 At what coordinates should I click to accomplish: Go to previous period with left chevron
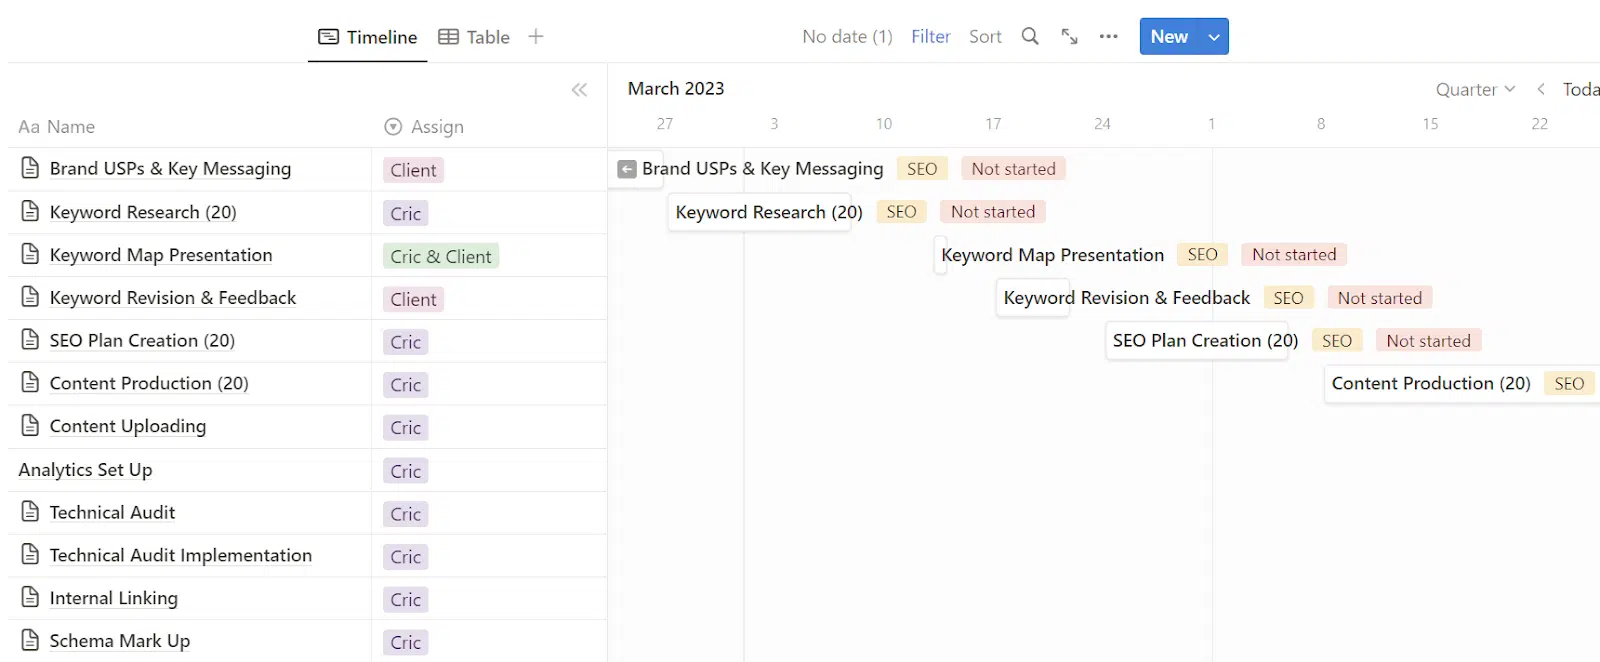(1541, 89)
